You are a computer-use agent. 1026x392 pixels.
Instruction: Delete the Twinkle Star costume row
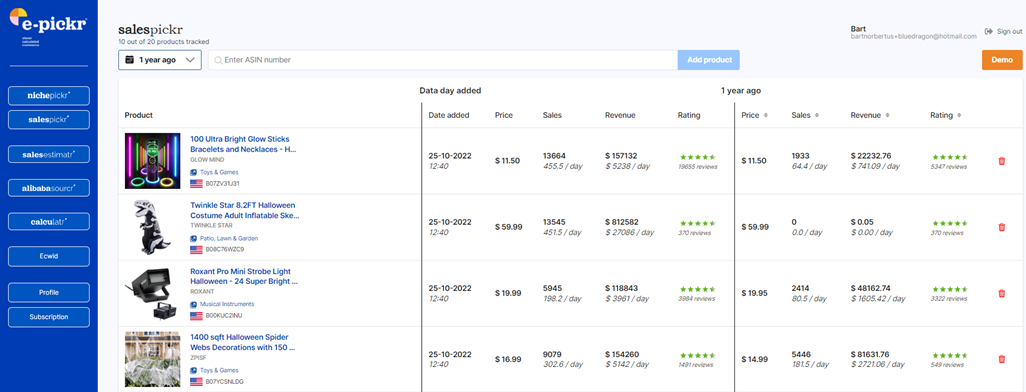1001,227
